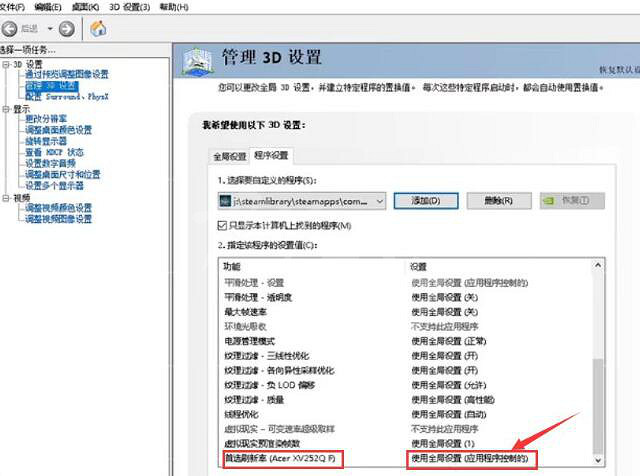Open 线程优化 value 使用全局设置 (自动)
This screenshot has height=476, width=640.
click(449, 414)
